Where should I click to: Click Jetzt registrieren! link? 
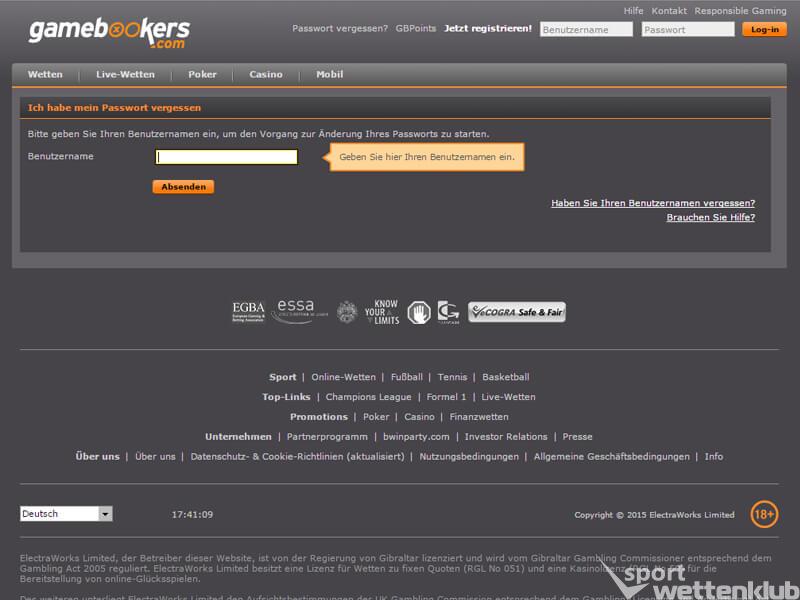(488, 29)
